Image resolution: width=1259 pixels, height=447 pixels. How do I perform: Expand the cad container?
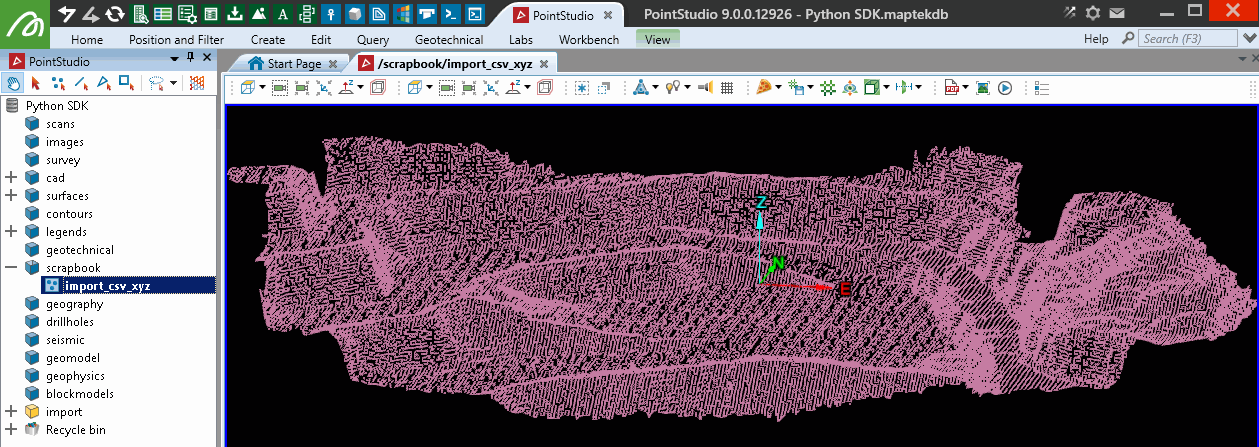pos(11,178)
